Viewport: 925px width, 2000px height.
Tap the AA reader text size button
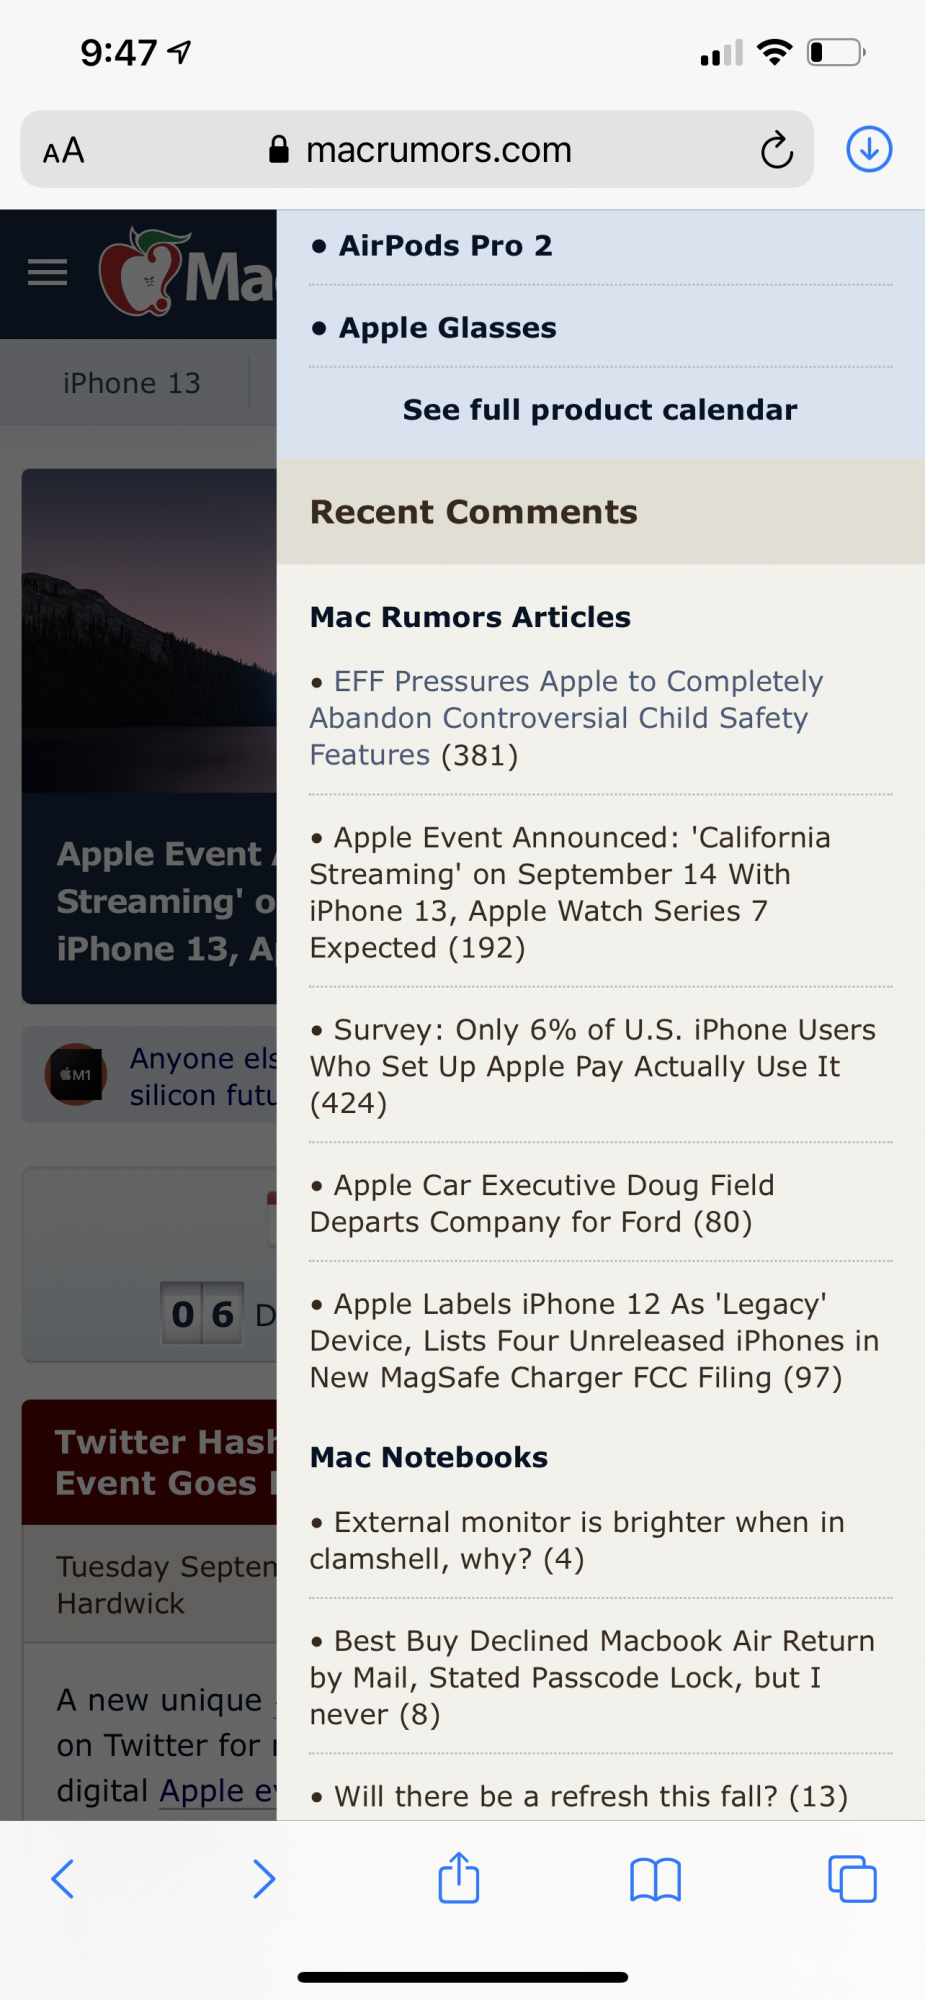click(x=64, y=151)
